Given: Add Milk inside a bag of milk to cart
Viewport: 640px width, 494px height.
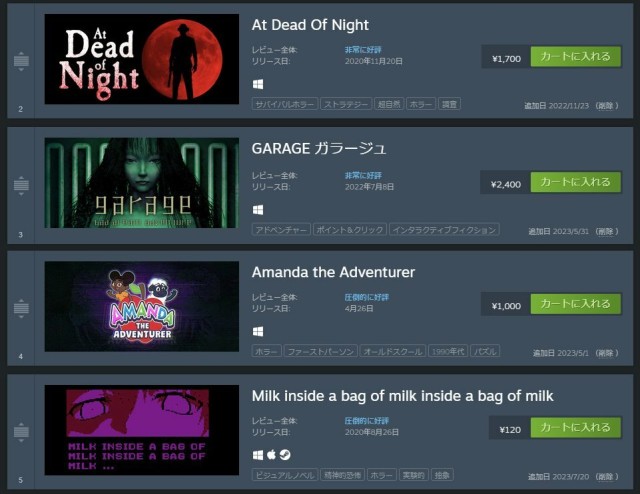Looking at the screenshot, I should click(x=576, y=427).
